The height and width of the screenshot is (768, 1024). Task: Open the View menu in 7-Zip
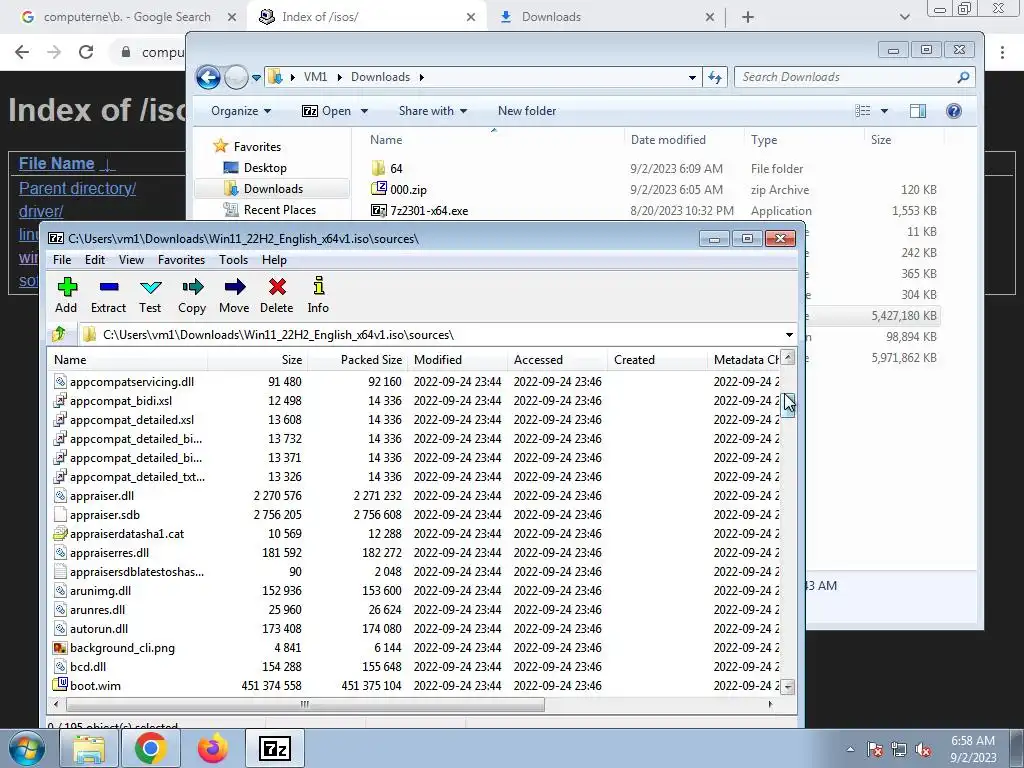(131, 260)
